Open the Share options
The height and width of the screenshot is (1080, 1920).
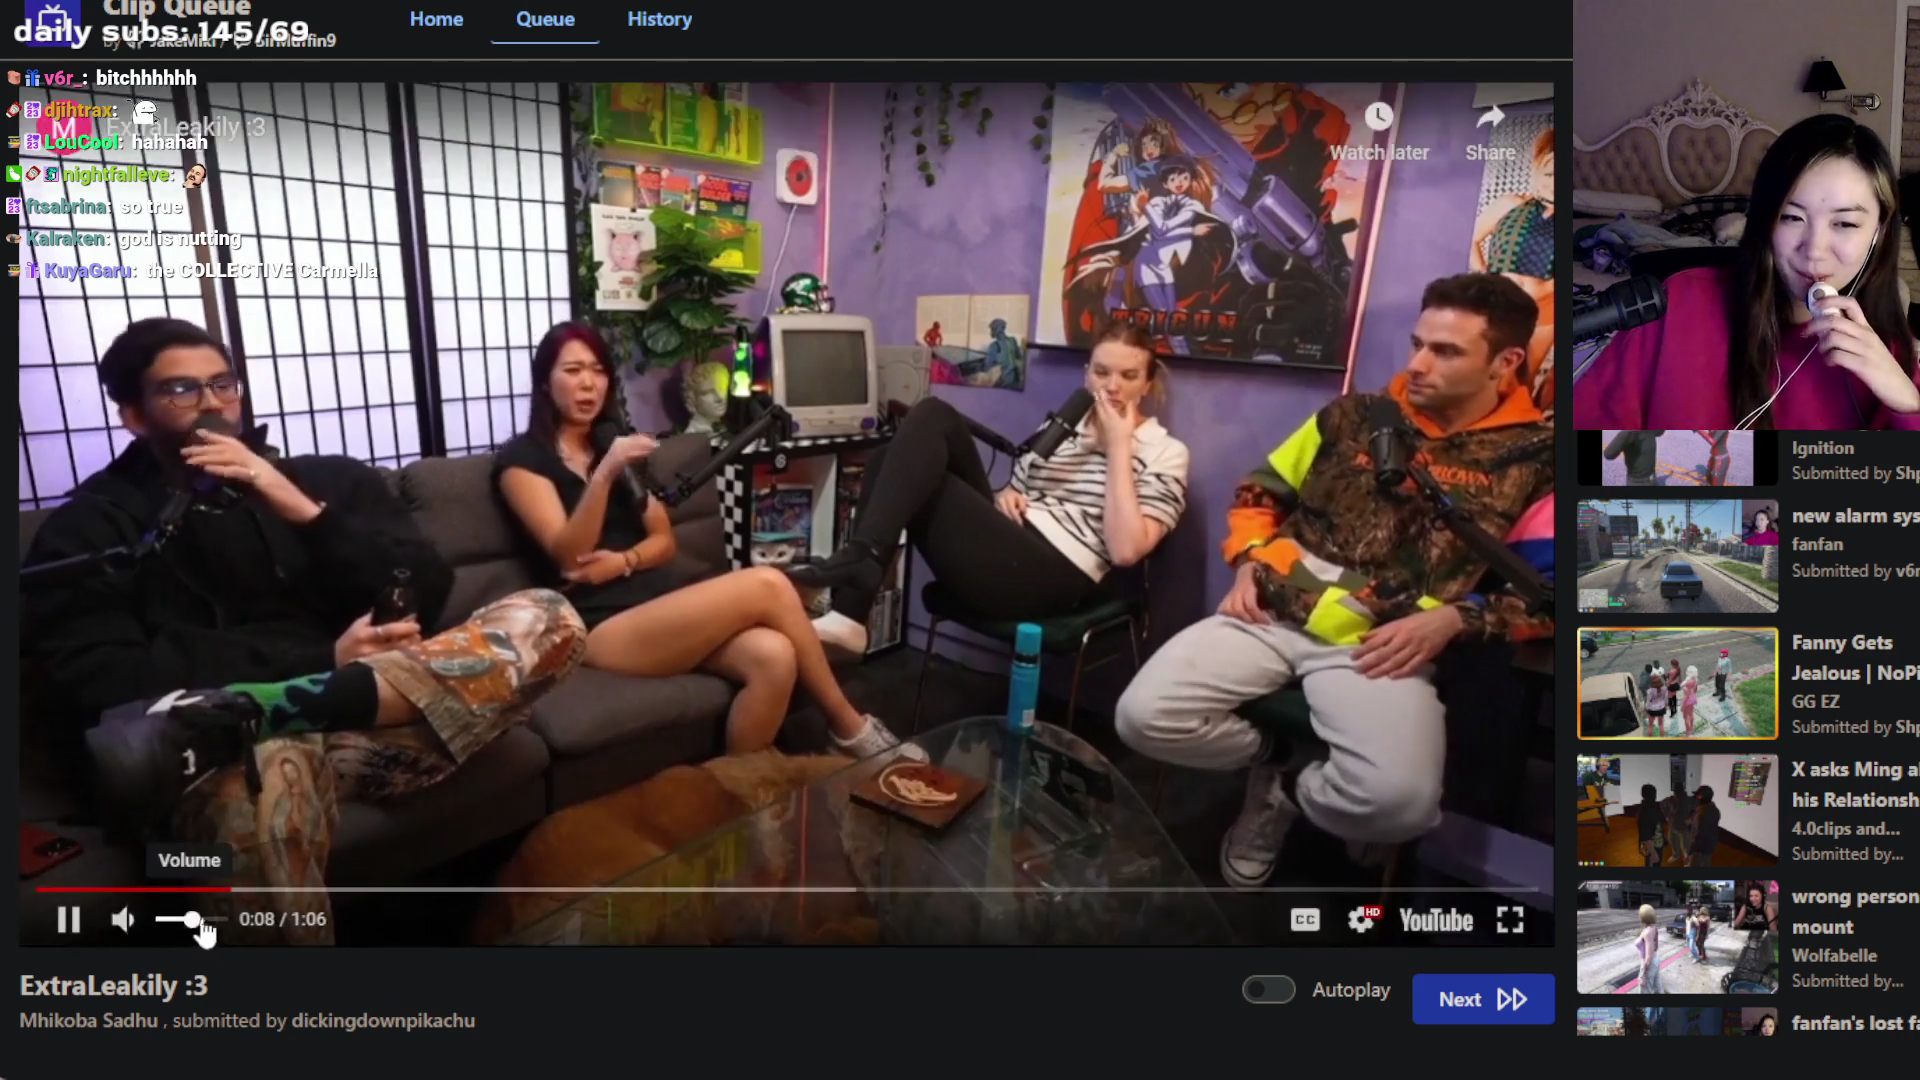pos(1491,117)
